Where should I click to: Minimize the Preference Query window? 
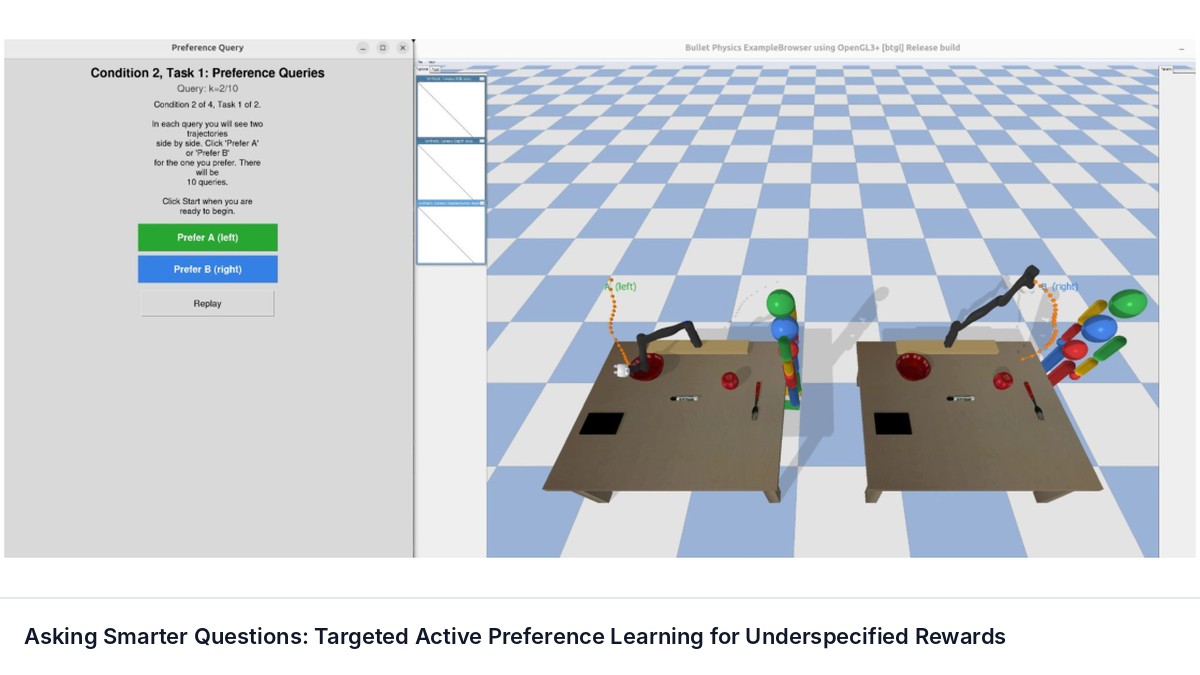(x=363, y=48)
